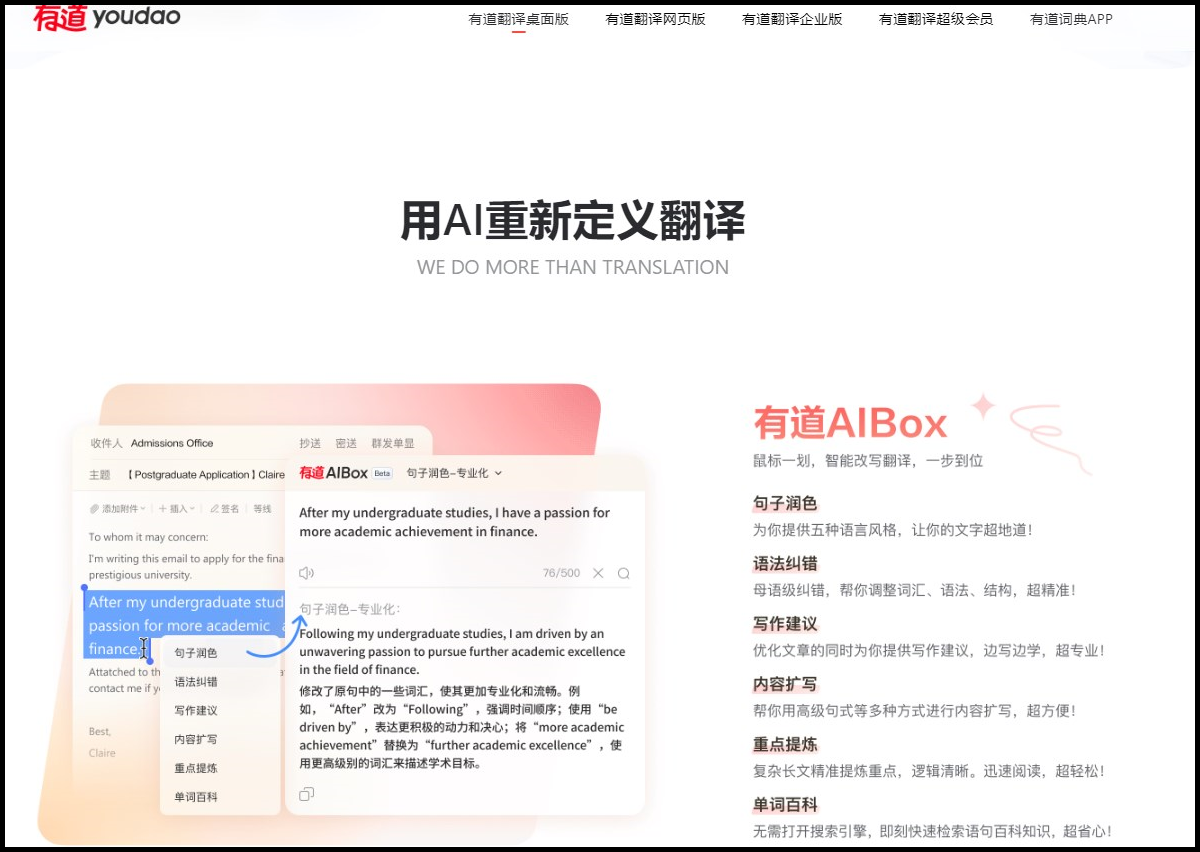Click the 内容扩写 feature heading on the right
This screenshot has width=1200, height=852.
click(785, 684)
